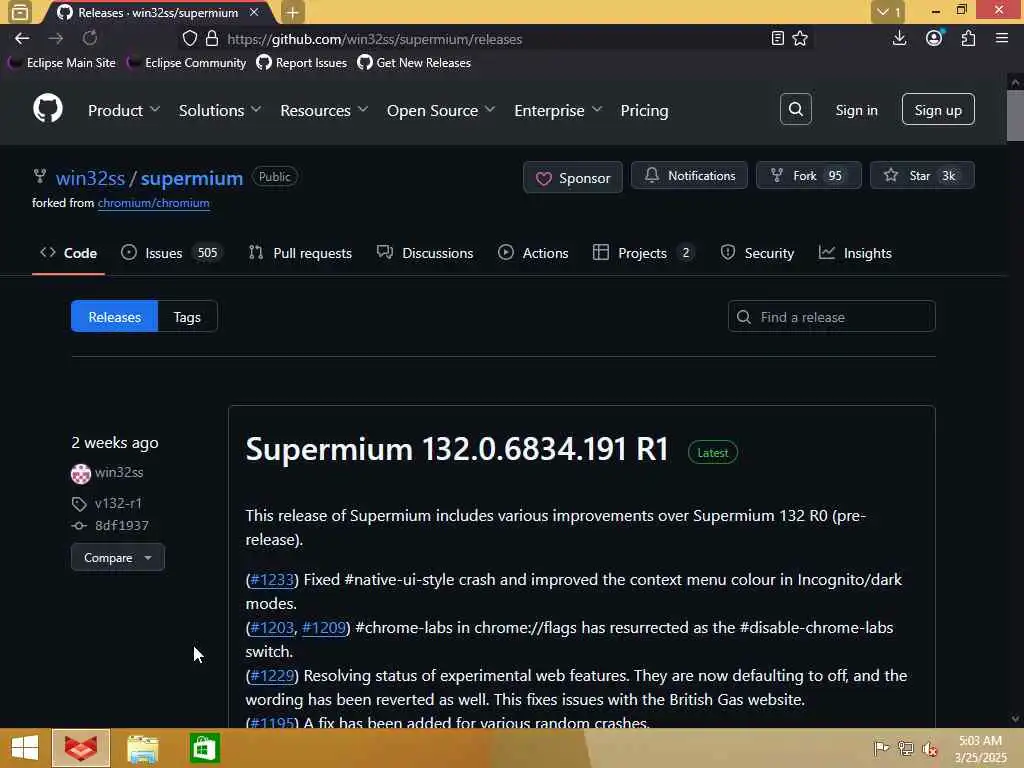Open issue link #1229

tap(272, 676)
